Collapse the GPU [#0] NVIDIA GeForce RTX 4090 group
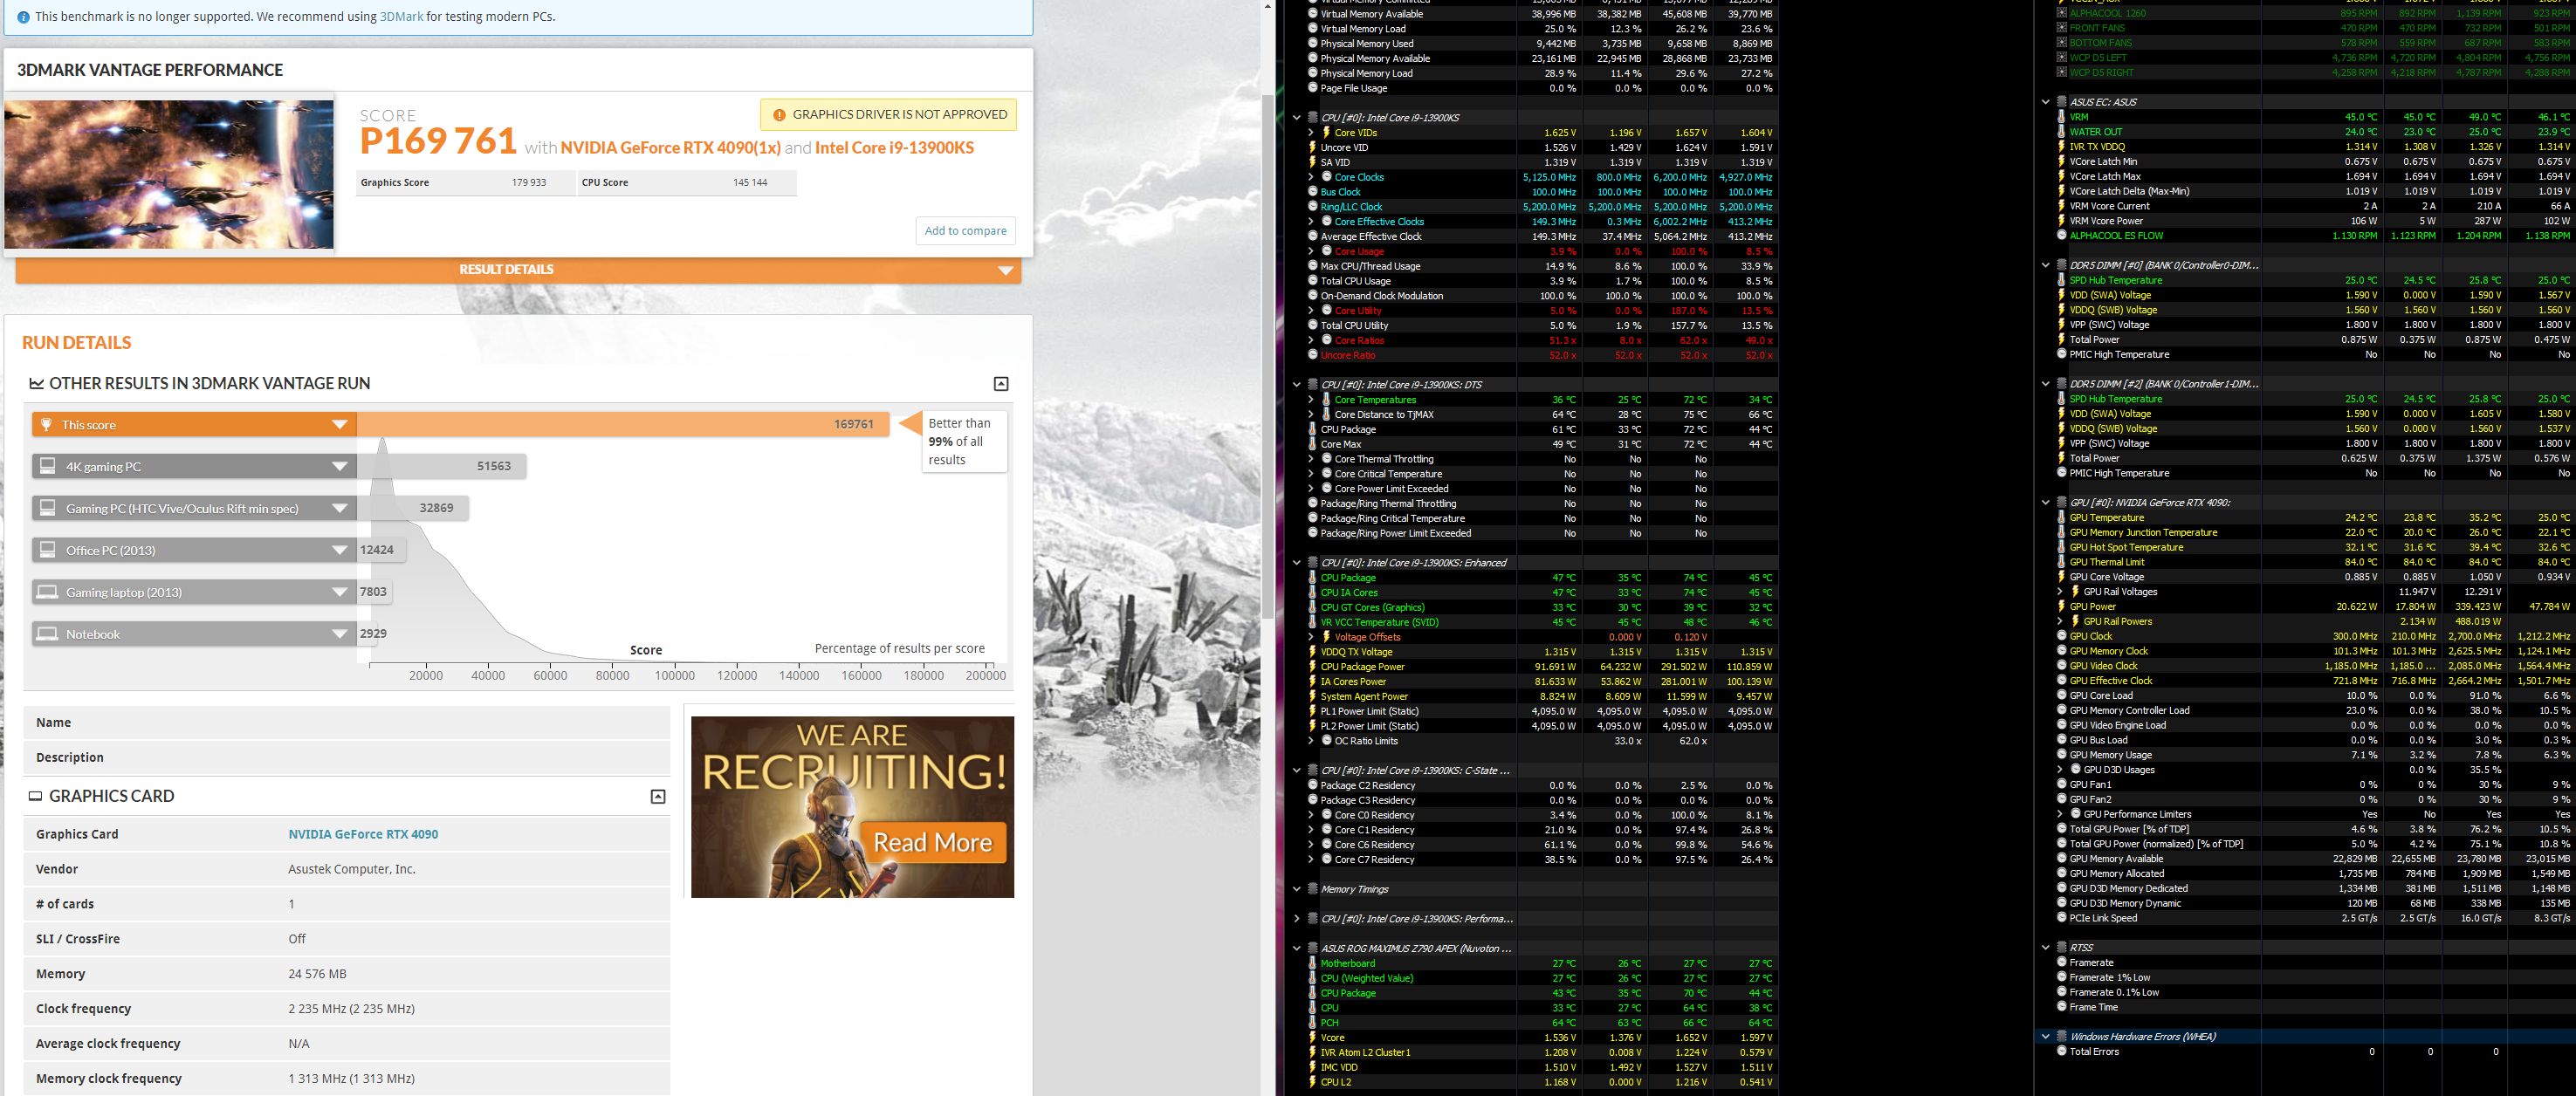Image resolution: width=2576 pixels, height=1096 pixels. point(2046,503)
